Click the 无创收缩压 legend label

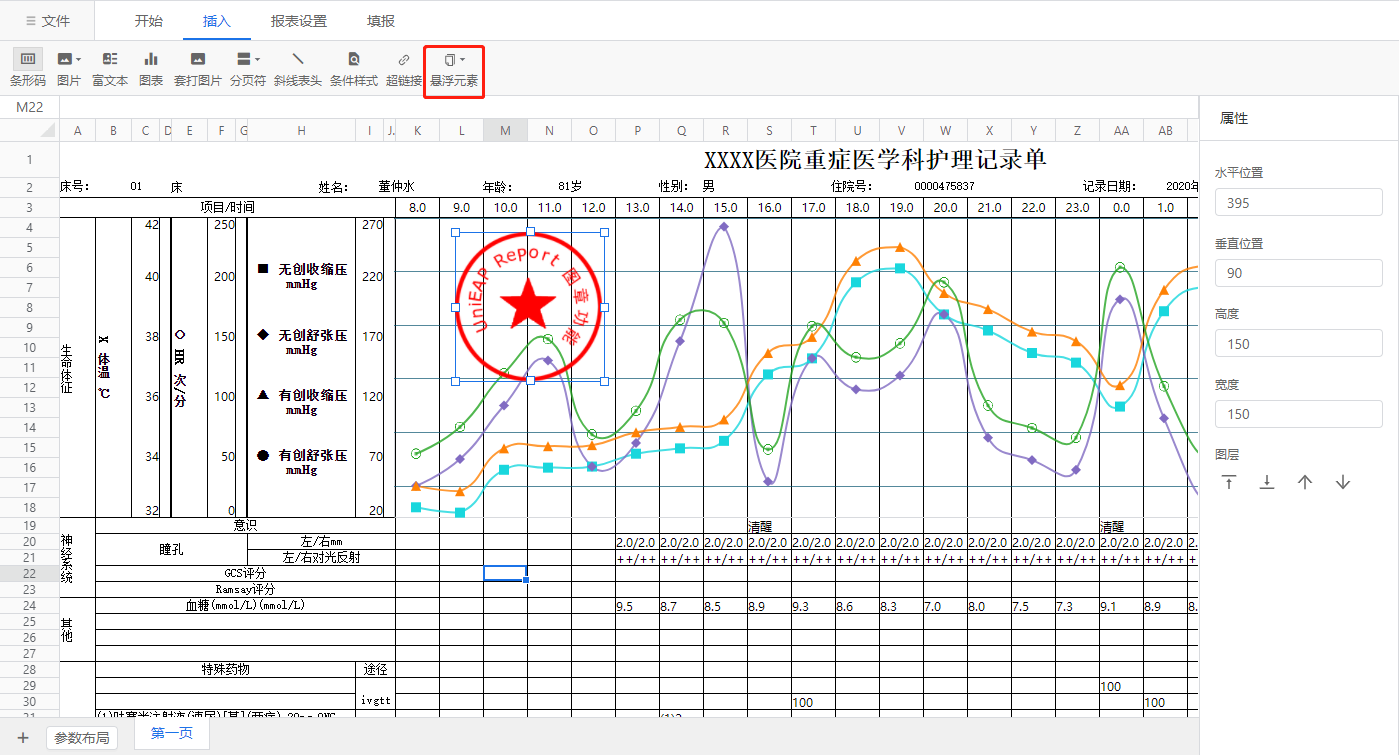click(313, 269)
